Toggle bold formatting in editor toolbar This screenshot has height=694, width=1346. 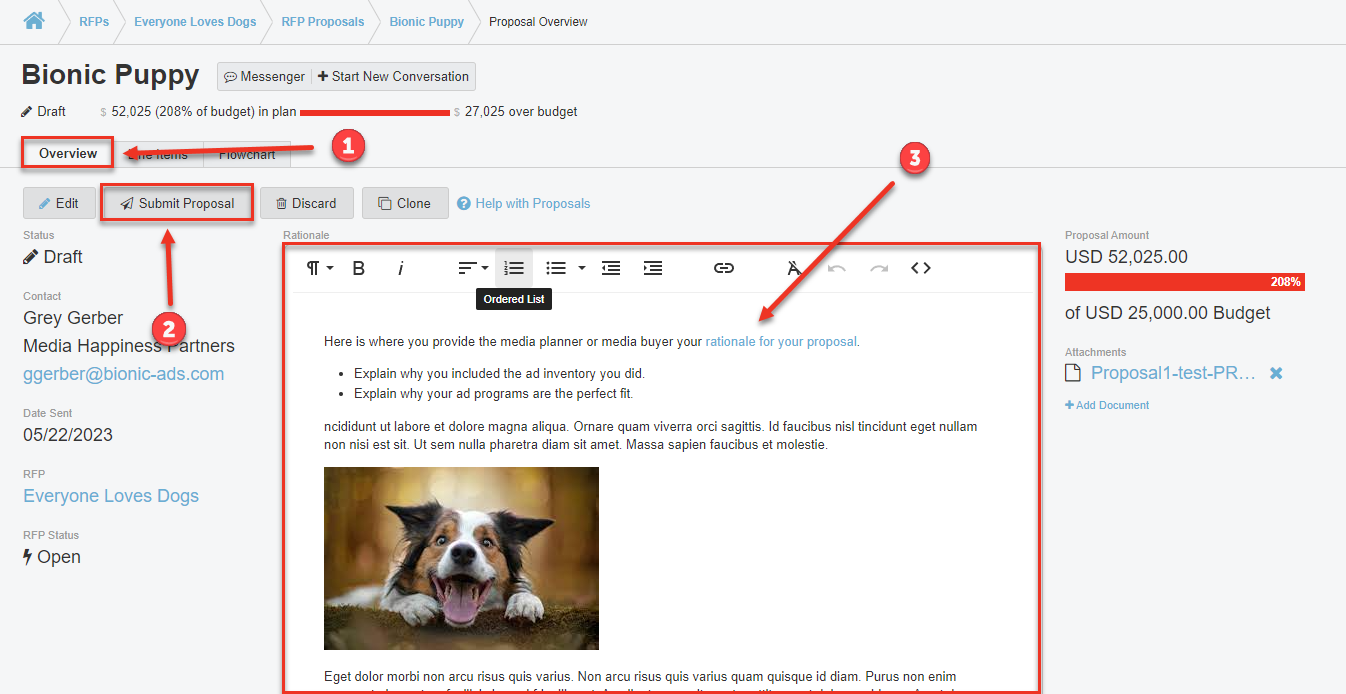(359, 268)
